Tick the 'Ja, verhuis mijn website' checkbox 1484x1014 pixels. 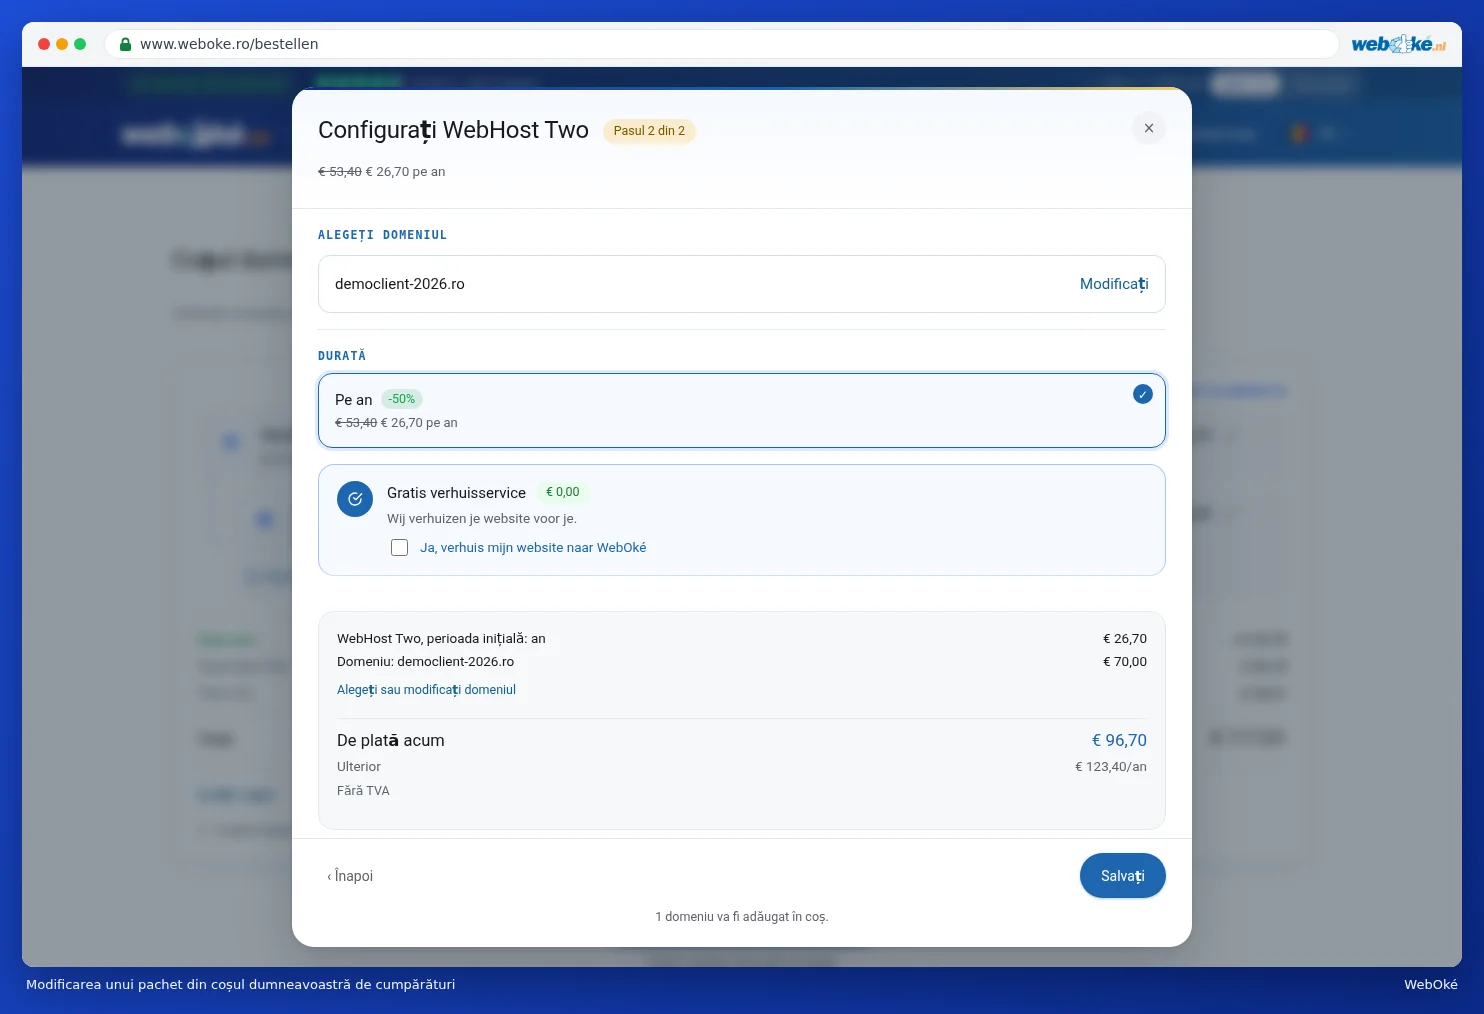point(399,548)
